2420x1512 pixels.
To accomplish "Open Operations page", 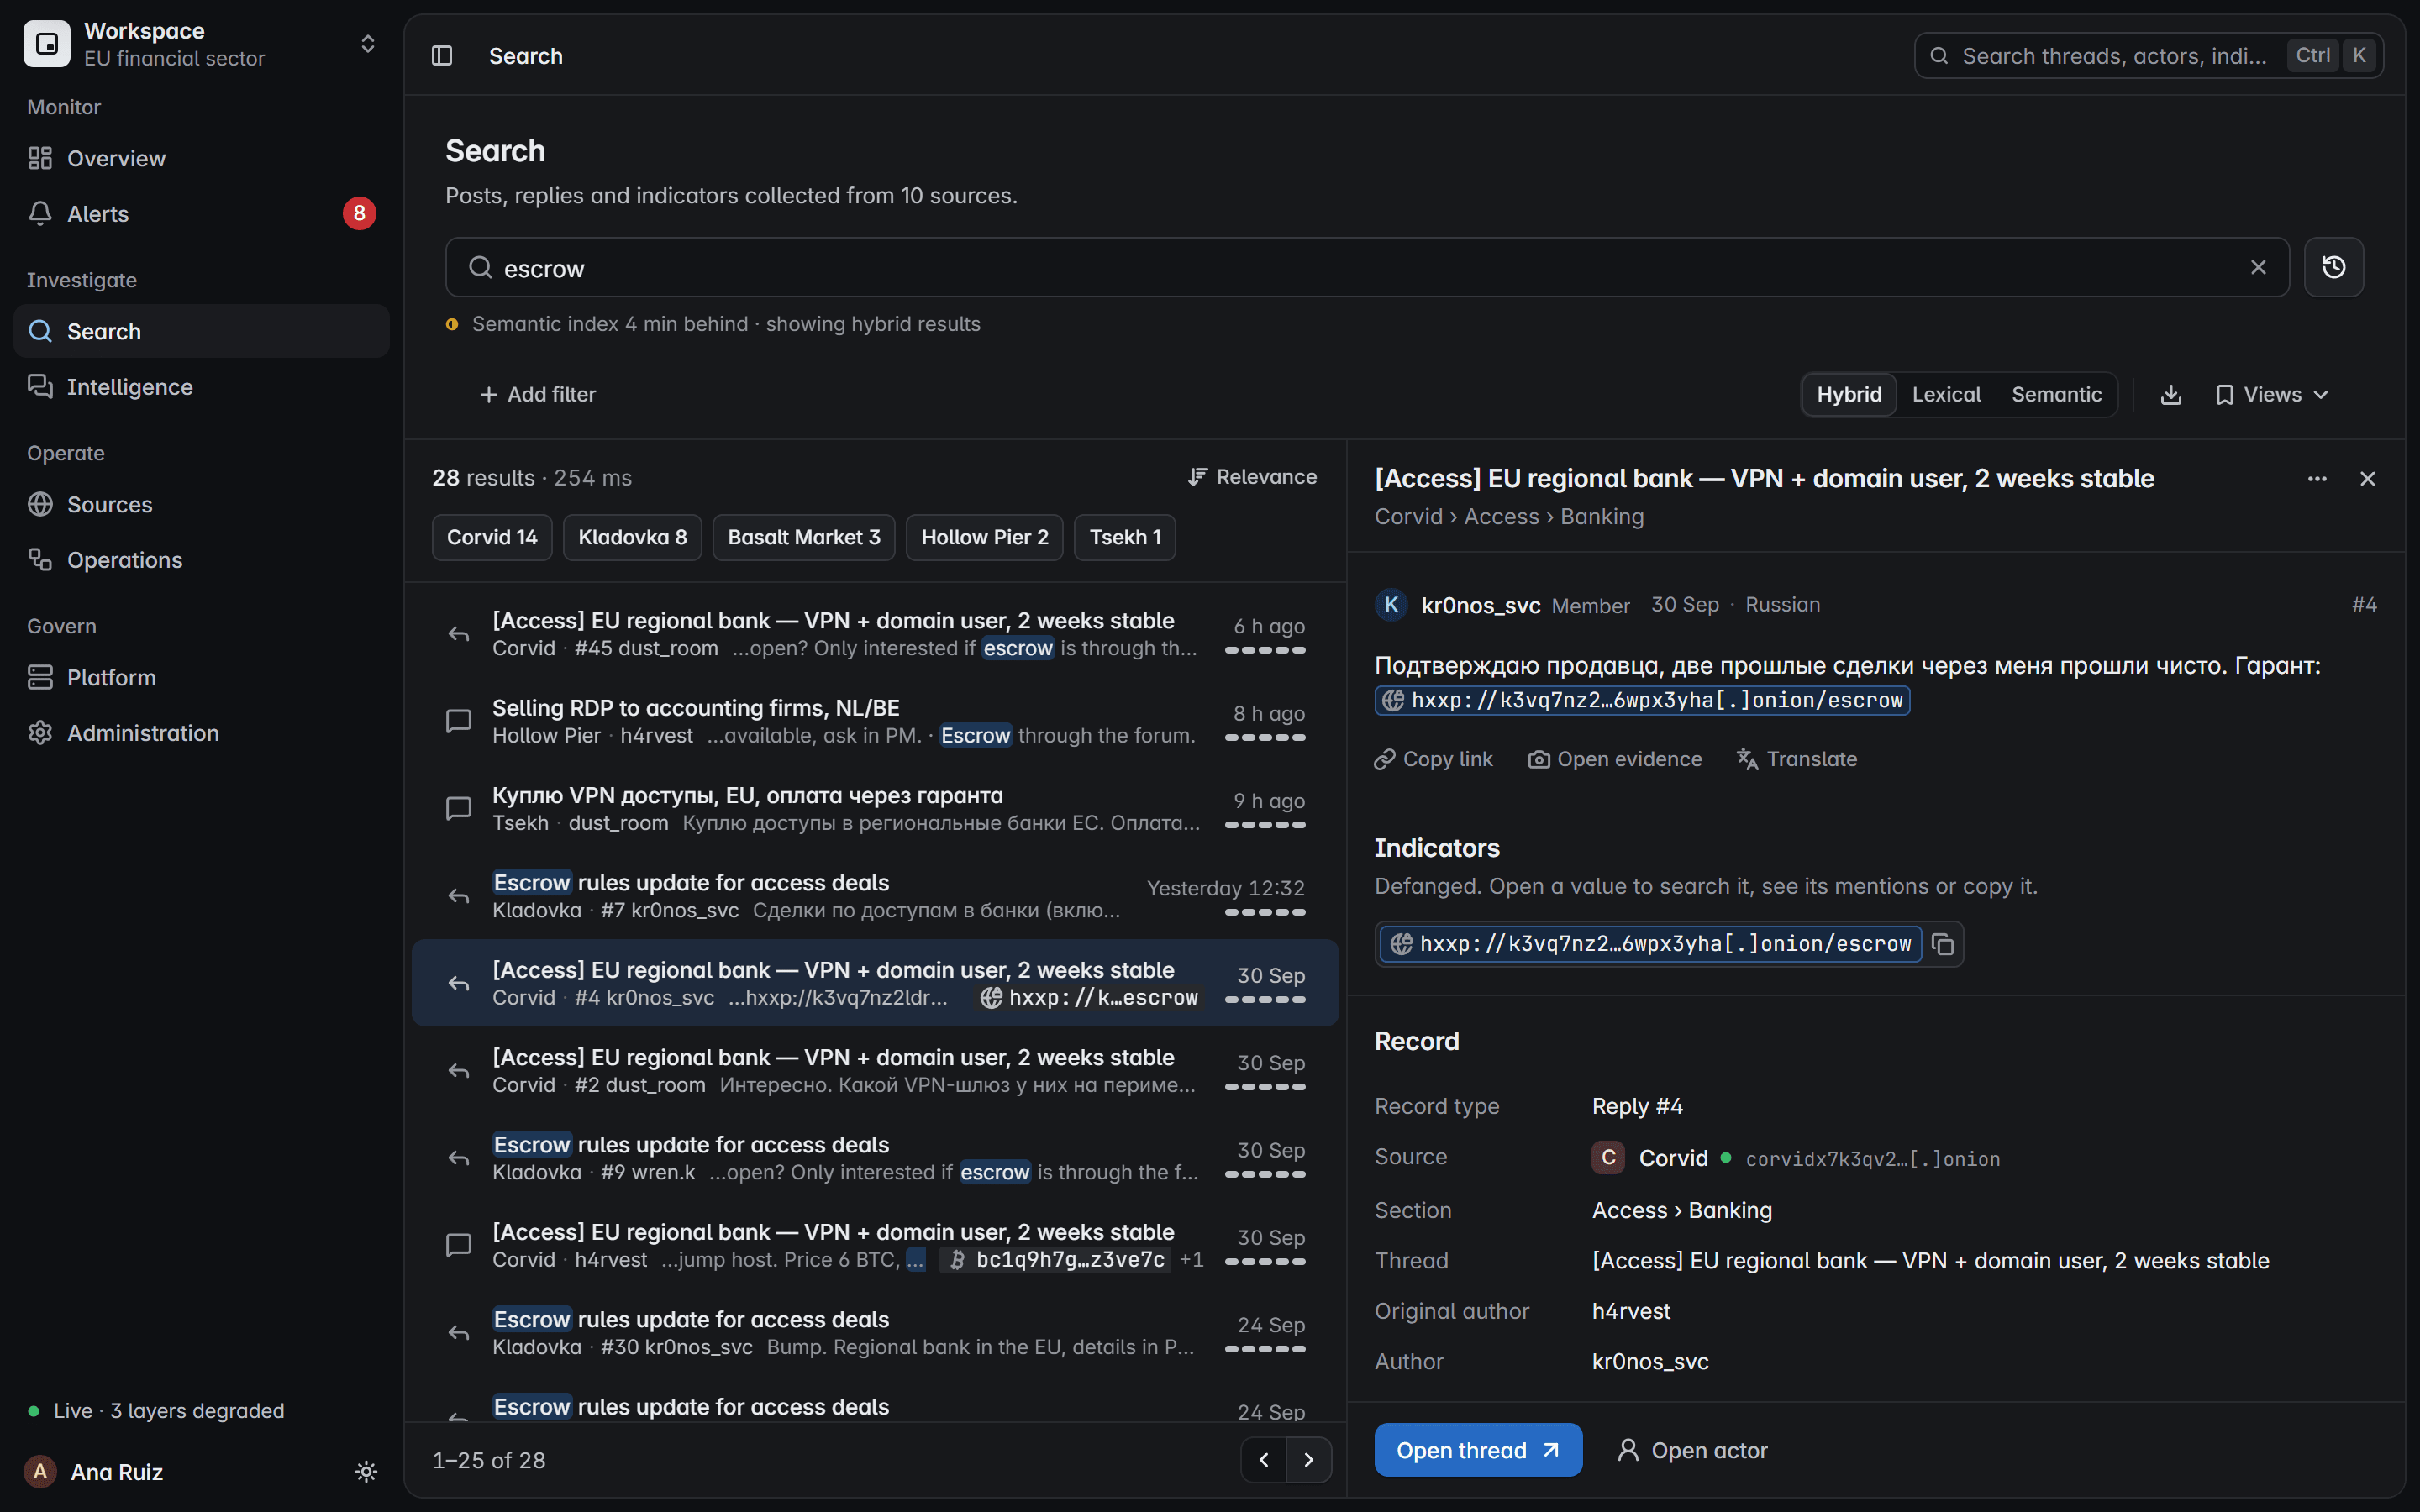I will tap(201, 560).
